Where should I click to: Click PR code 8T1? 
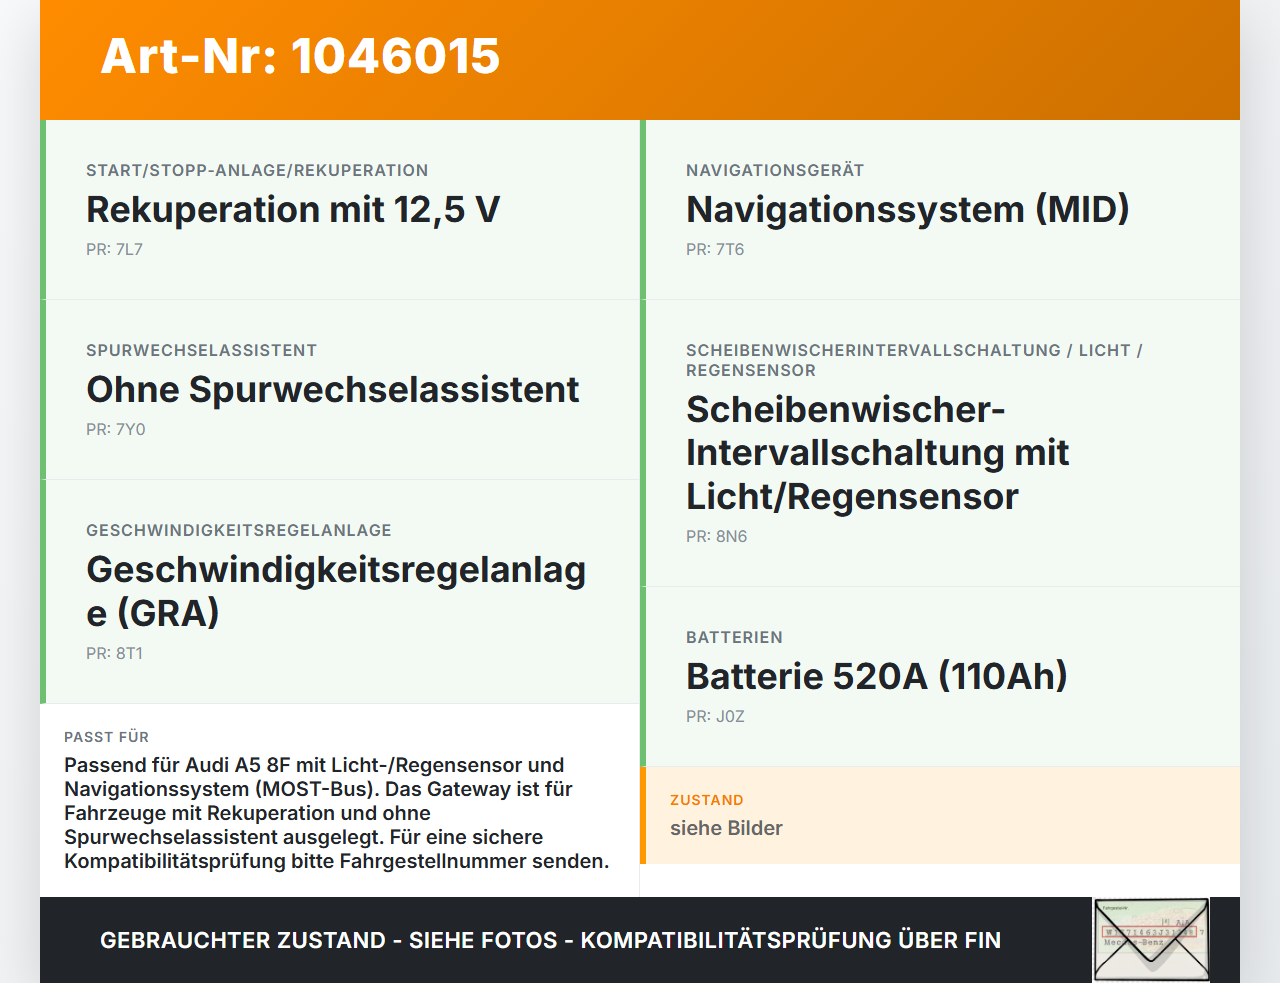pyautogui.click(x=114, y=654)
